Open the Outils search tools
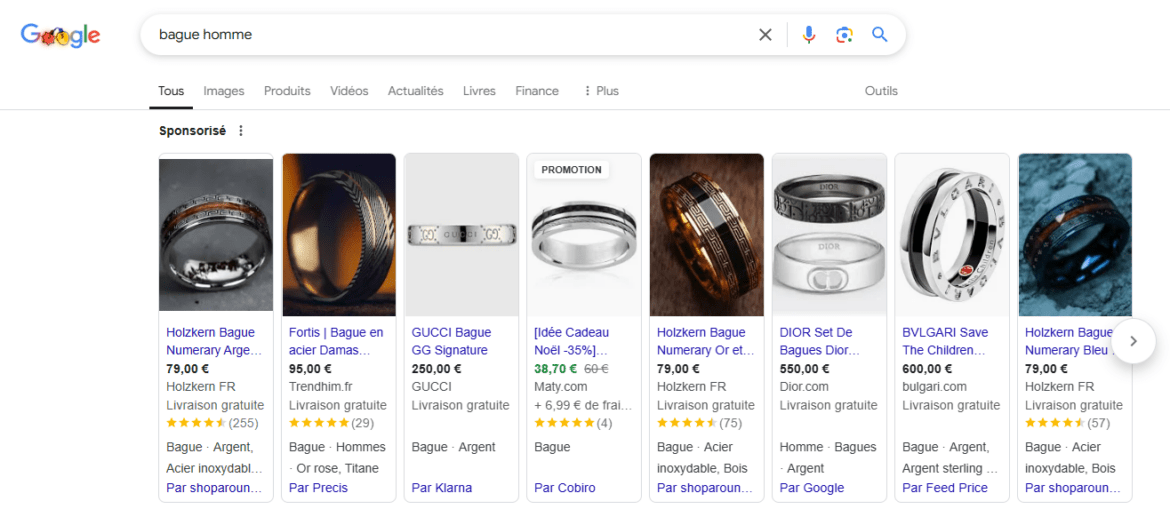 tap(881, 91)
